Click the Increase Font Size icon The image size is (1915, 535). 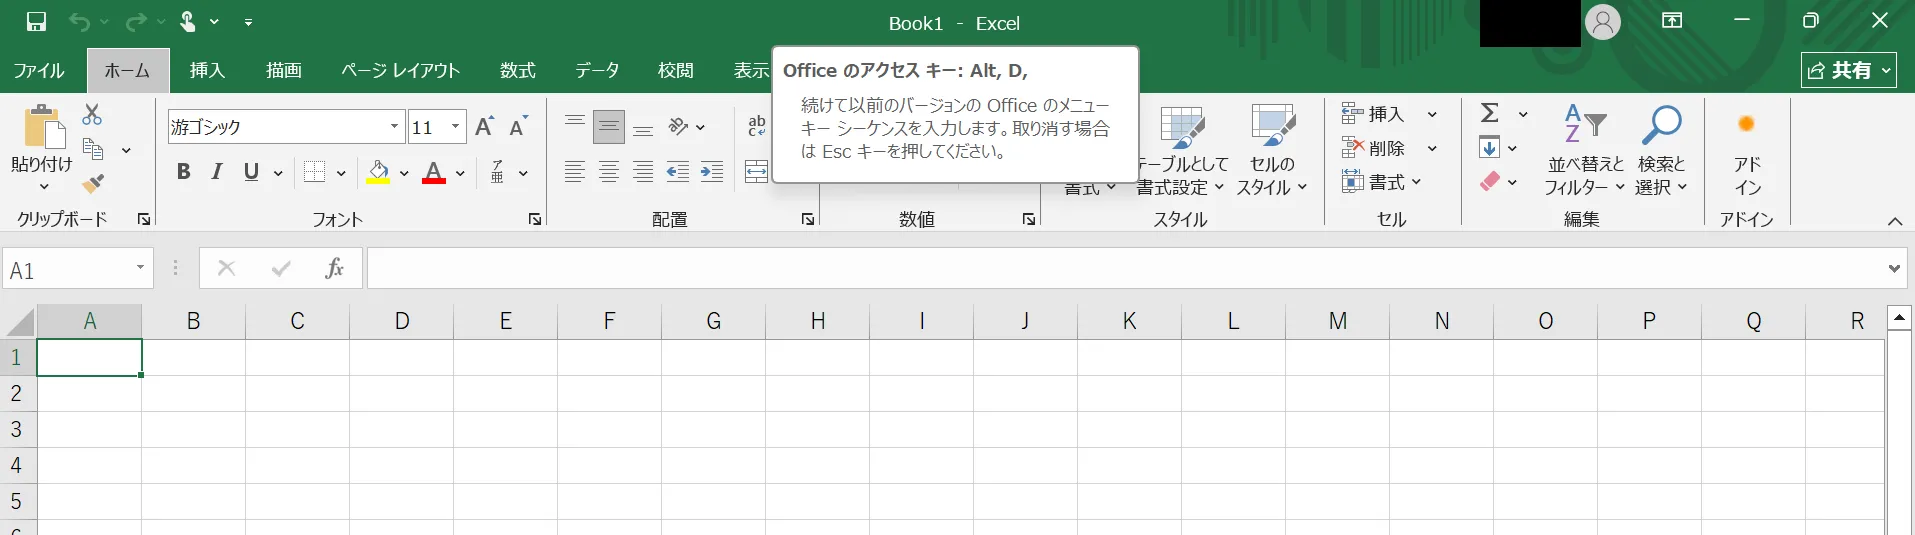coord(485,127)
